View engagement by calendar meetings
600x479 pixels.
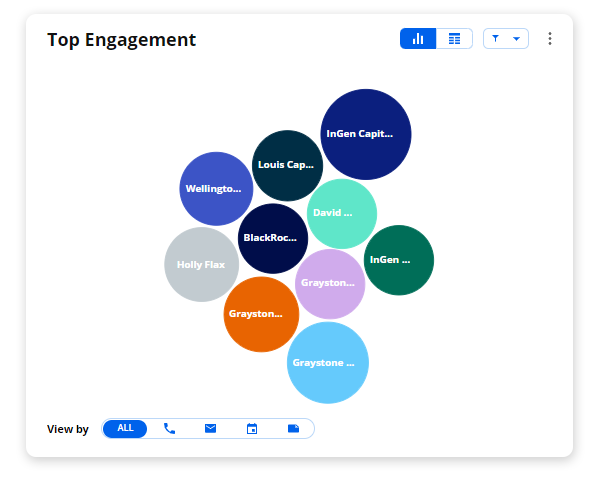pyautogui.click(x=252, y=428)
